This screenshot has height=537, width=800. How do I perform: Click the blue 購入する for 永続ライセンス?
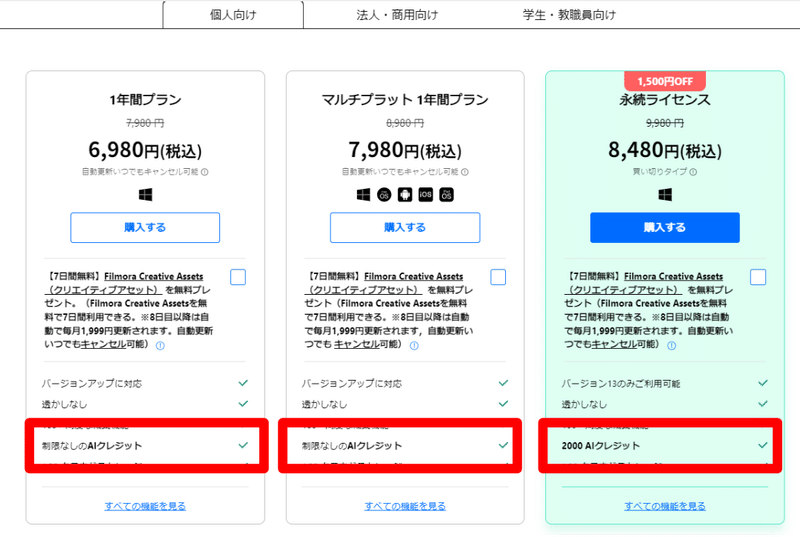click(665, 227)
